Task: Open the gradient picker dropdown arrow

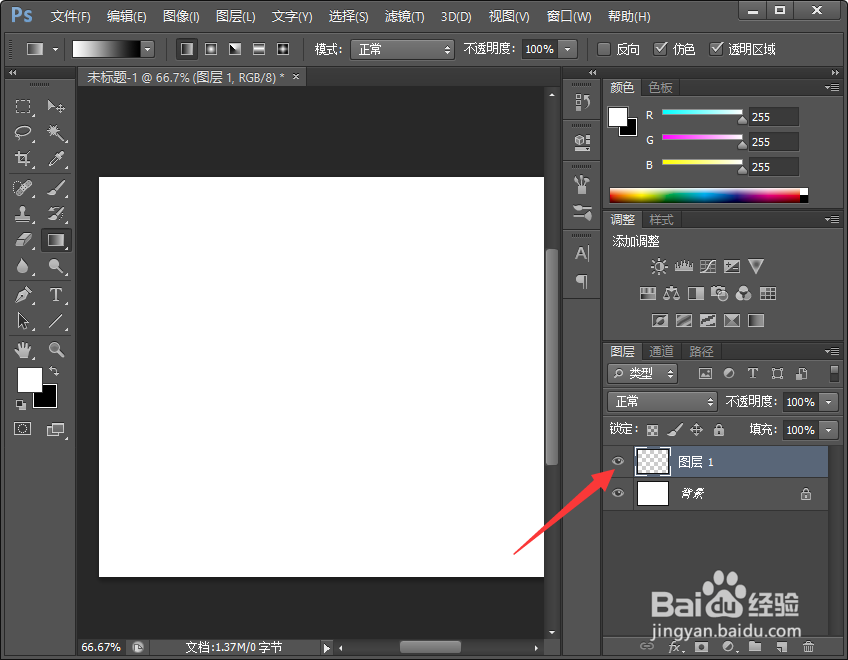Action: point(148,49)
